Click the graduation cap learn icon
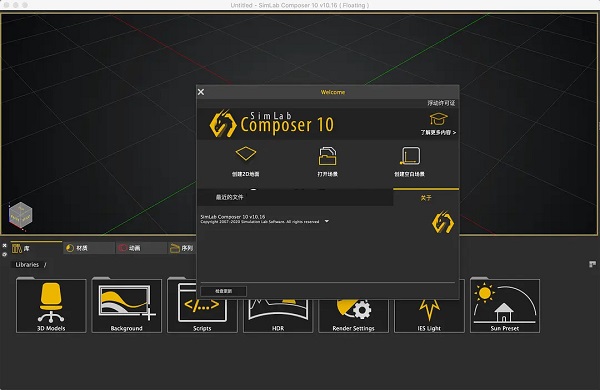 click(438, 119)
